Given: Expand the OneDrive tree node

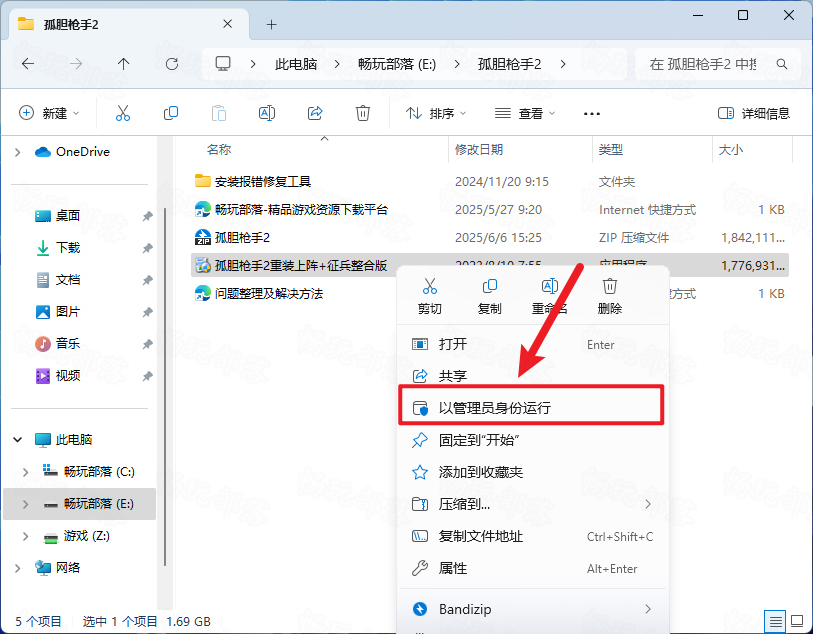Looking at the screenshot, I should tap(18, 152).
